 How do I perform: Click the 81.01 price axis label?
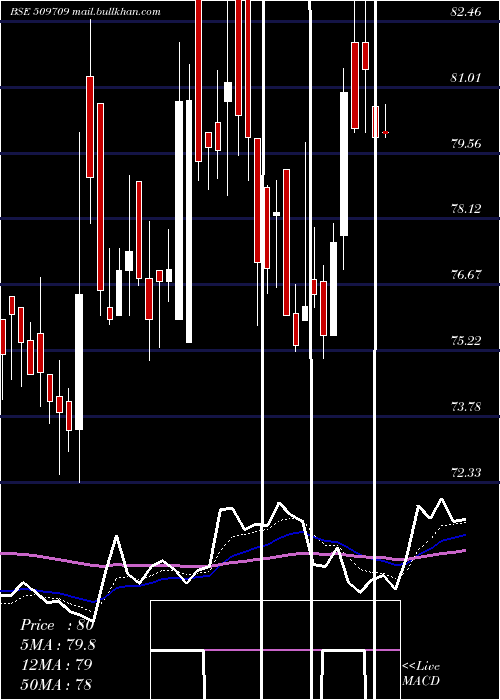(466, 78)
